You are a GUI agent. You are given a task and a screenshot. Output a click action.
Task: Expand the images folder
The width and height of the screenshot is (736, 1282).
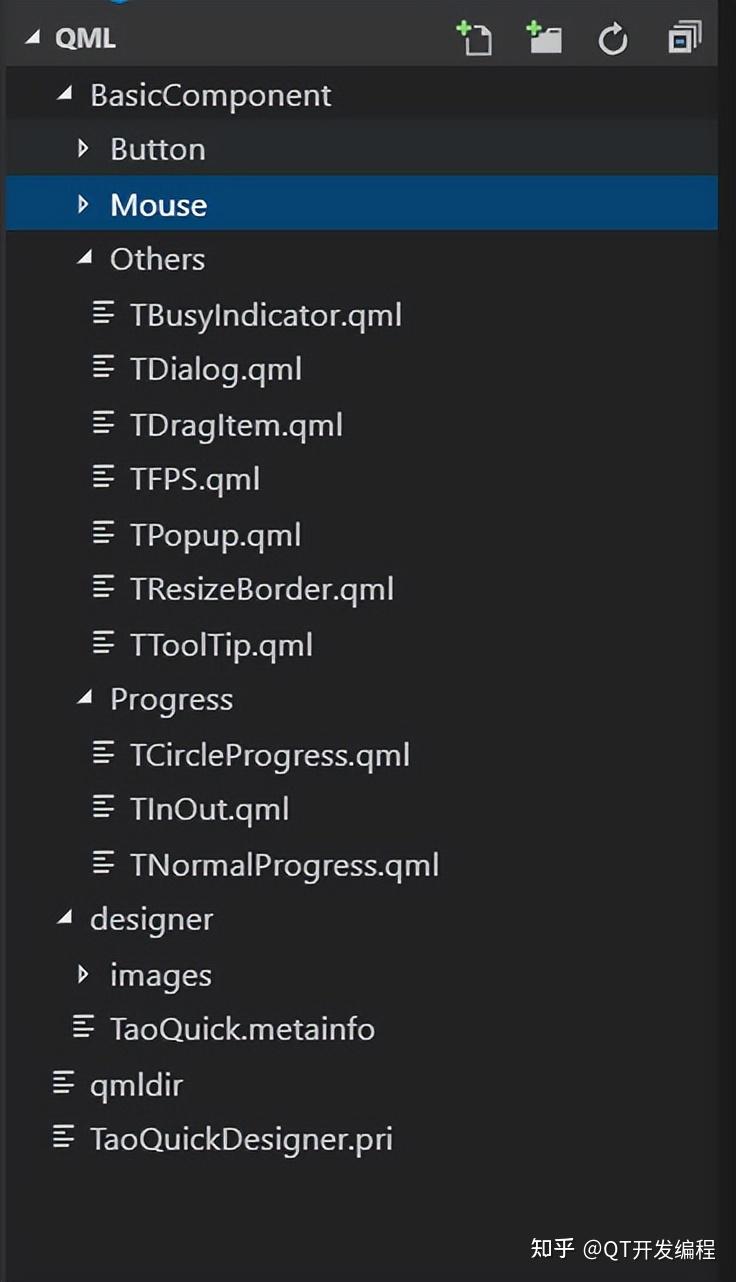[x=83, y=974]
